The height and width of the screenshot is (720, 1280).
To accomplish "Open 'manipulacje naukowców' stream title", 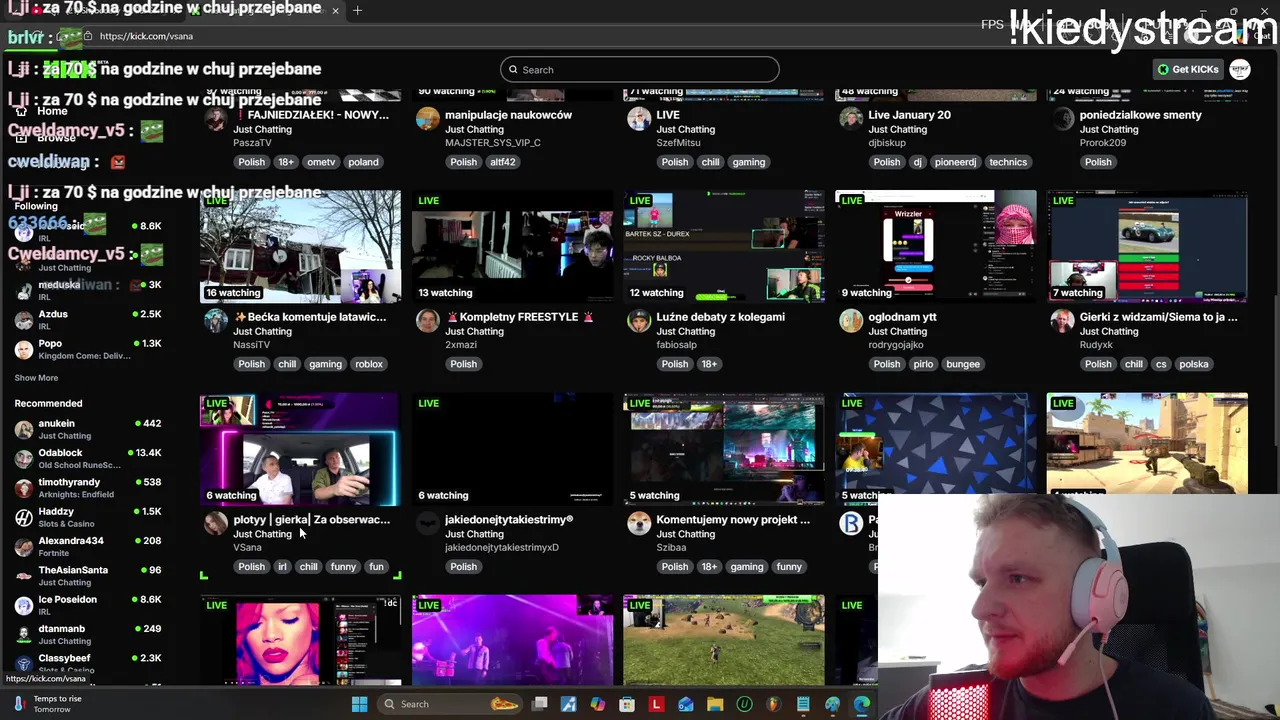I will tap(508, 115).
